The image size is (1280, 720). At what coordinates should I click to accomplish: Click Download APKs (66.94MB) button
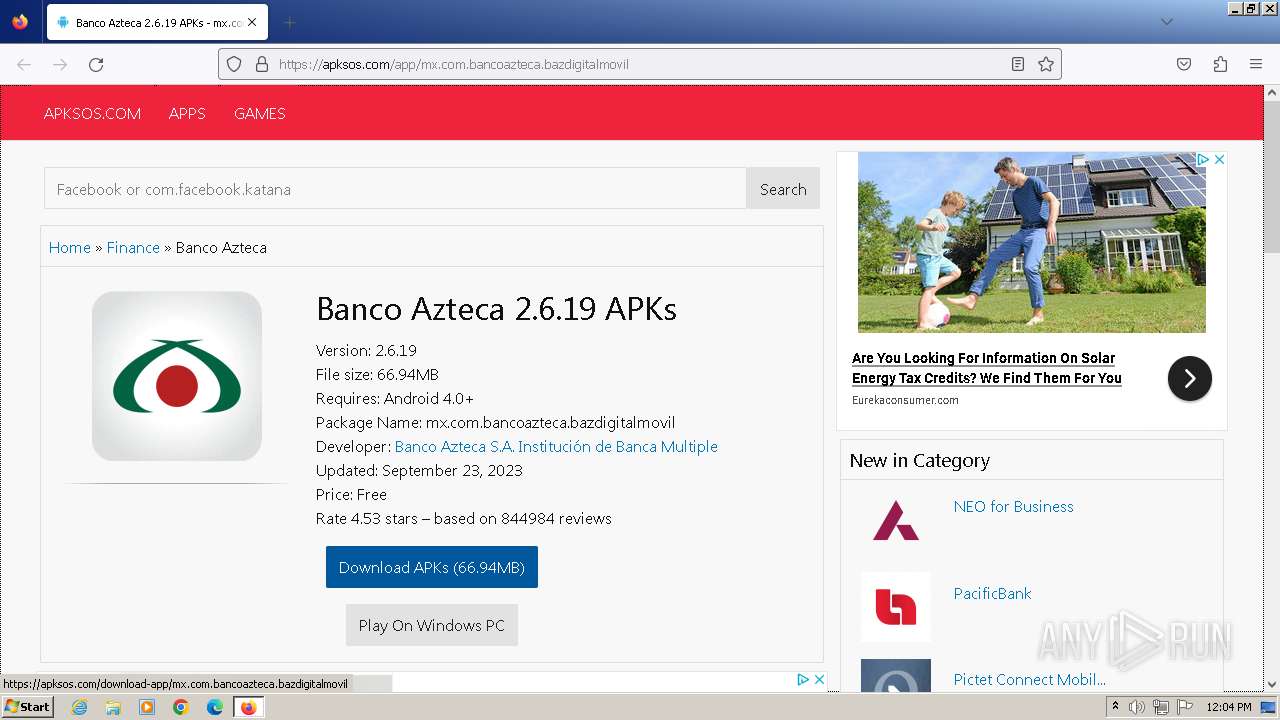432,567
